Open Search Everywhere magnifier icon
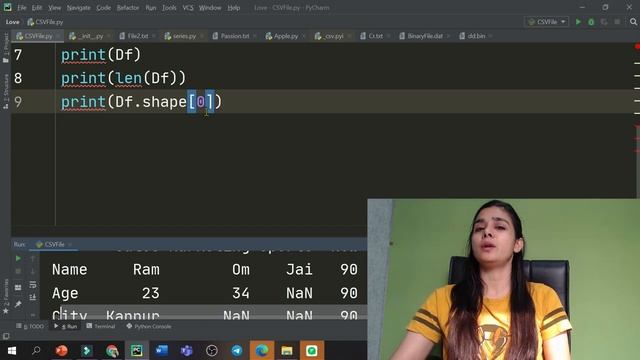This screenshot has height=360, width=640. click(x=633, y=22)
